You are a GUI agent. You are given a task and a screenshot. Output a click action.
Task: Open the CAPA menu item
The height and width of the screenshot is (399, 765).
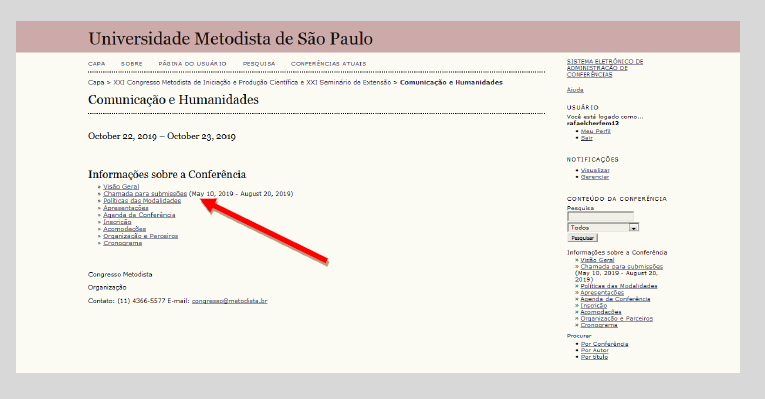(x=97, y=64)
